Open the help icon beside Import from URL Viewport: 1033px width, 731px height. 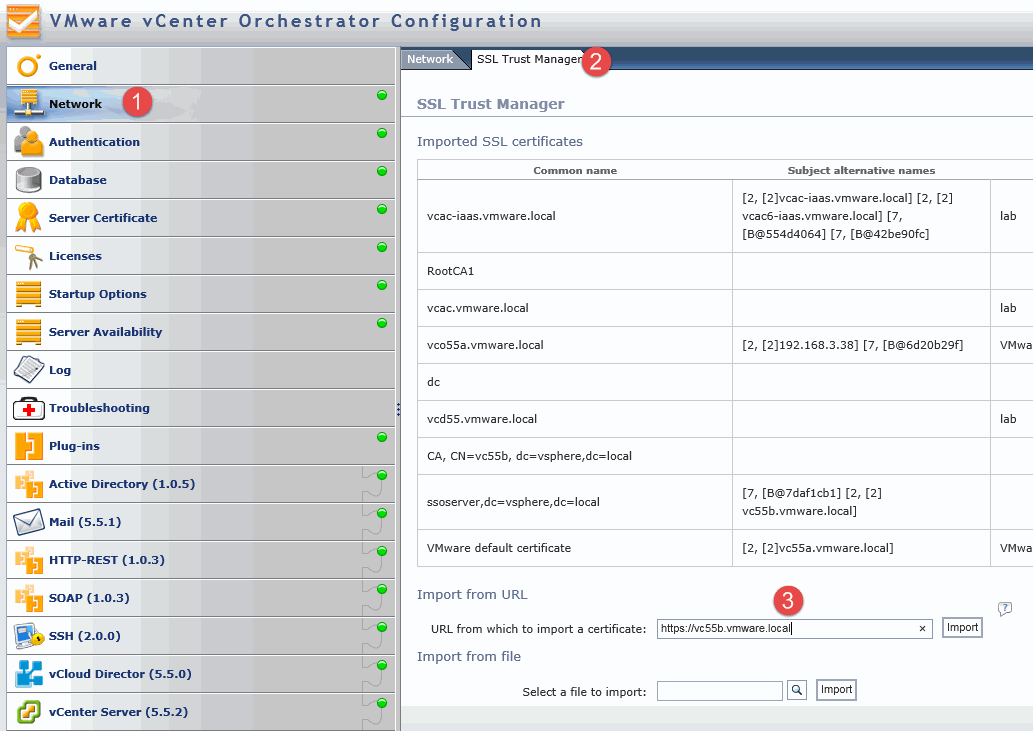(1005, 609)
